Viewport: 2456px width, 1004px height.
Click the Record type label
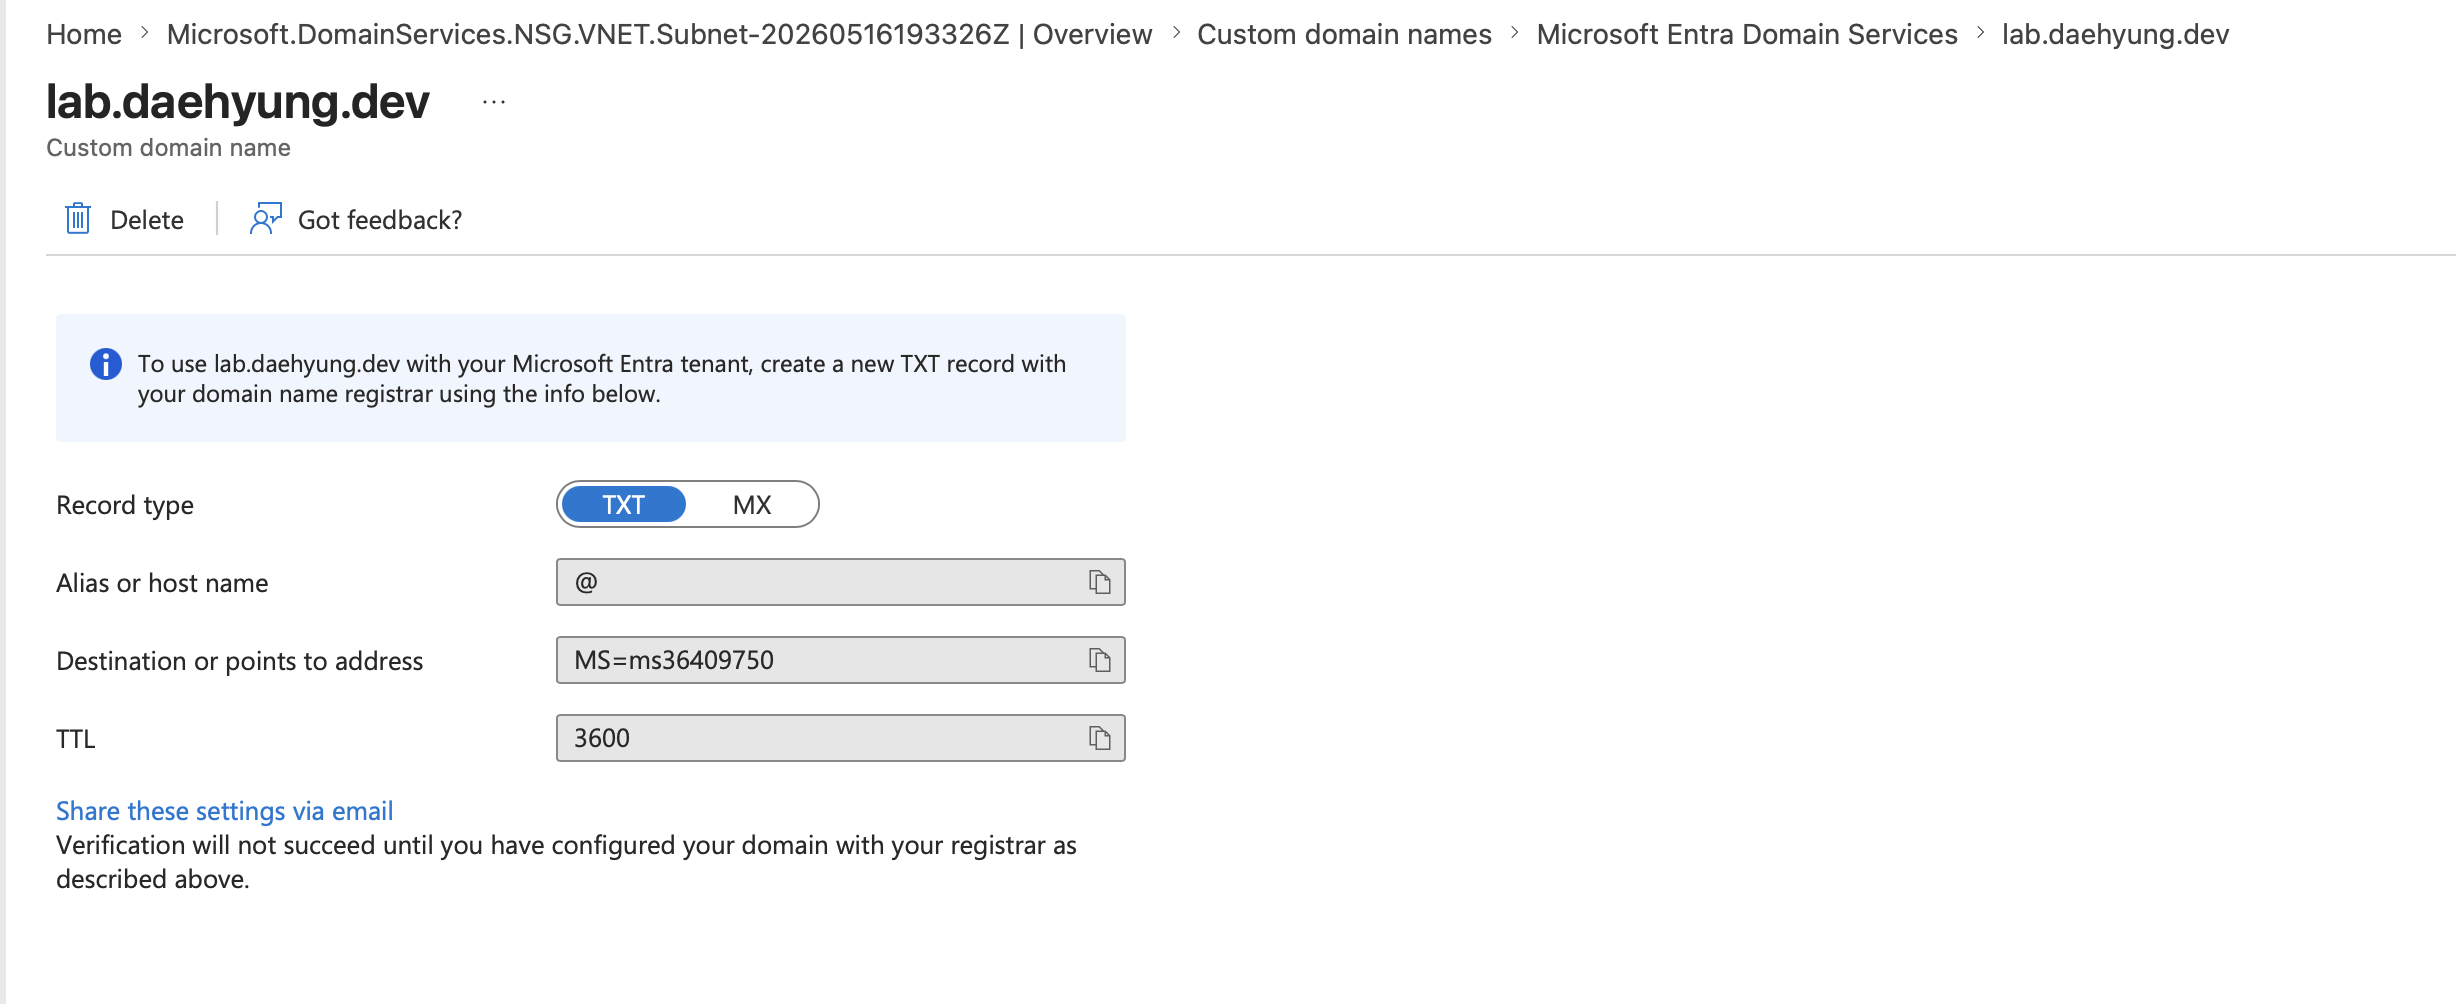[x=125, y=505]
